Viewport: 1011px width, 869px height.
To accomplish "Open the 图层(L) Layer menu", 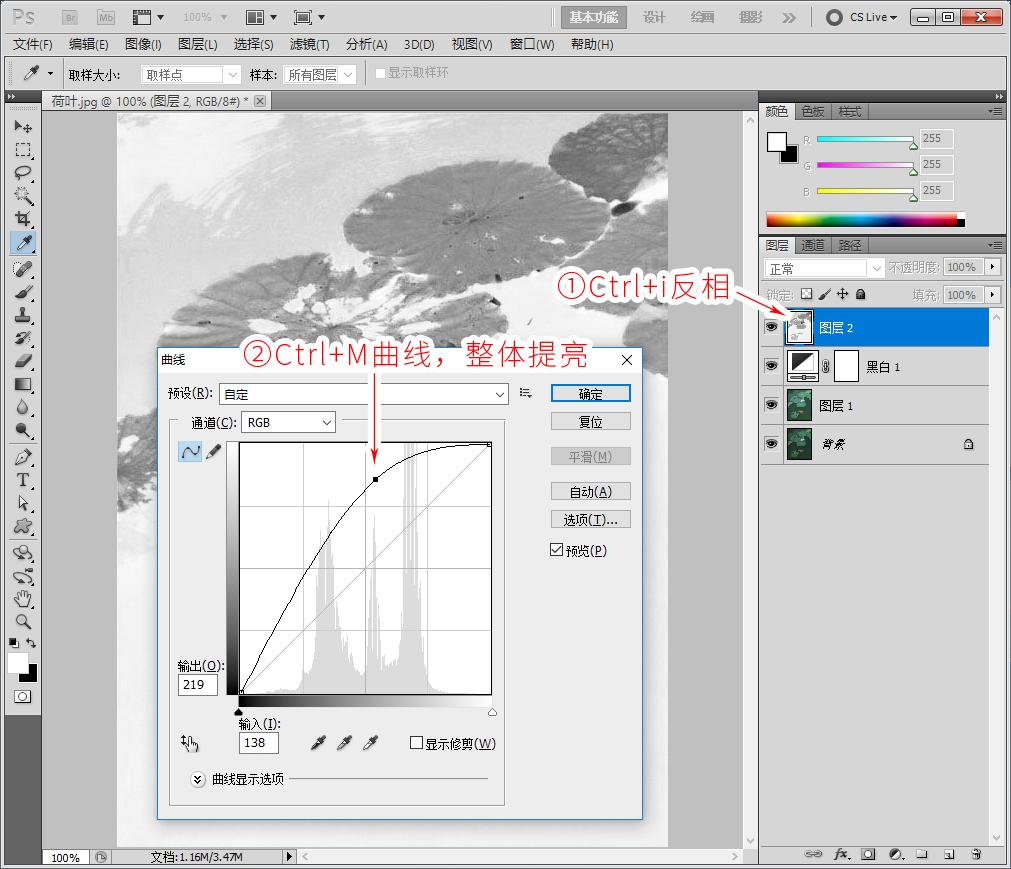I will 197,44.
